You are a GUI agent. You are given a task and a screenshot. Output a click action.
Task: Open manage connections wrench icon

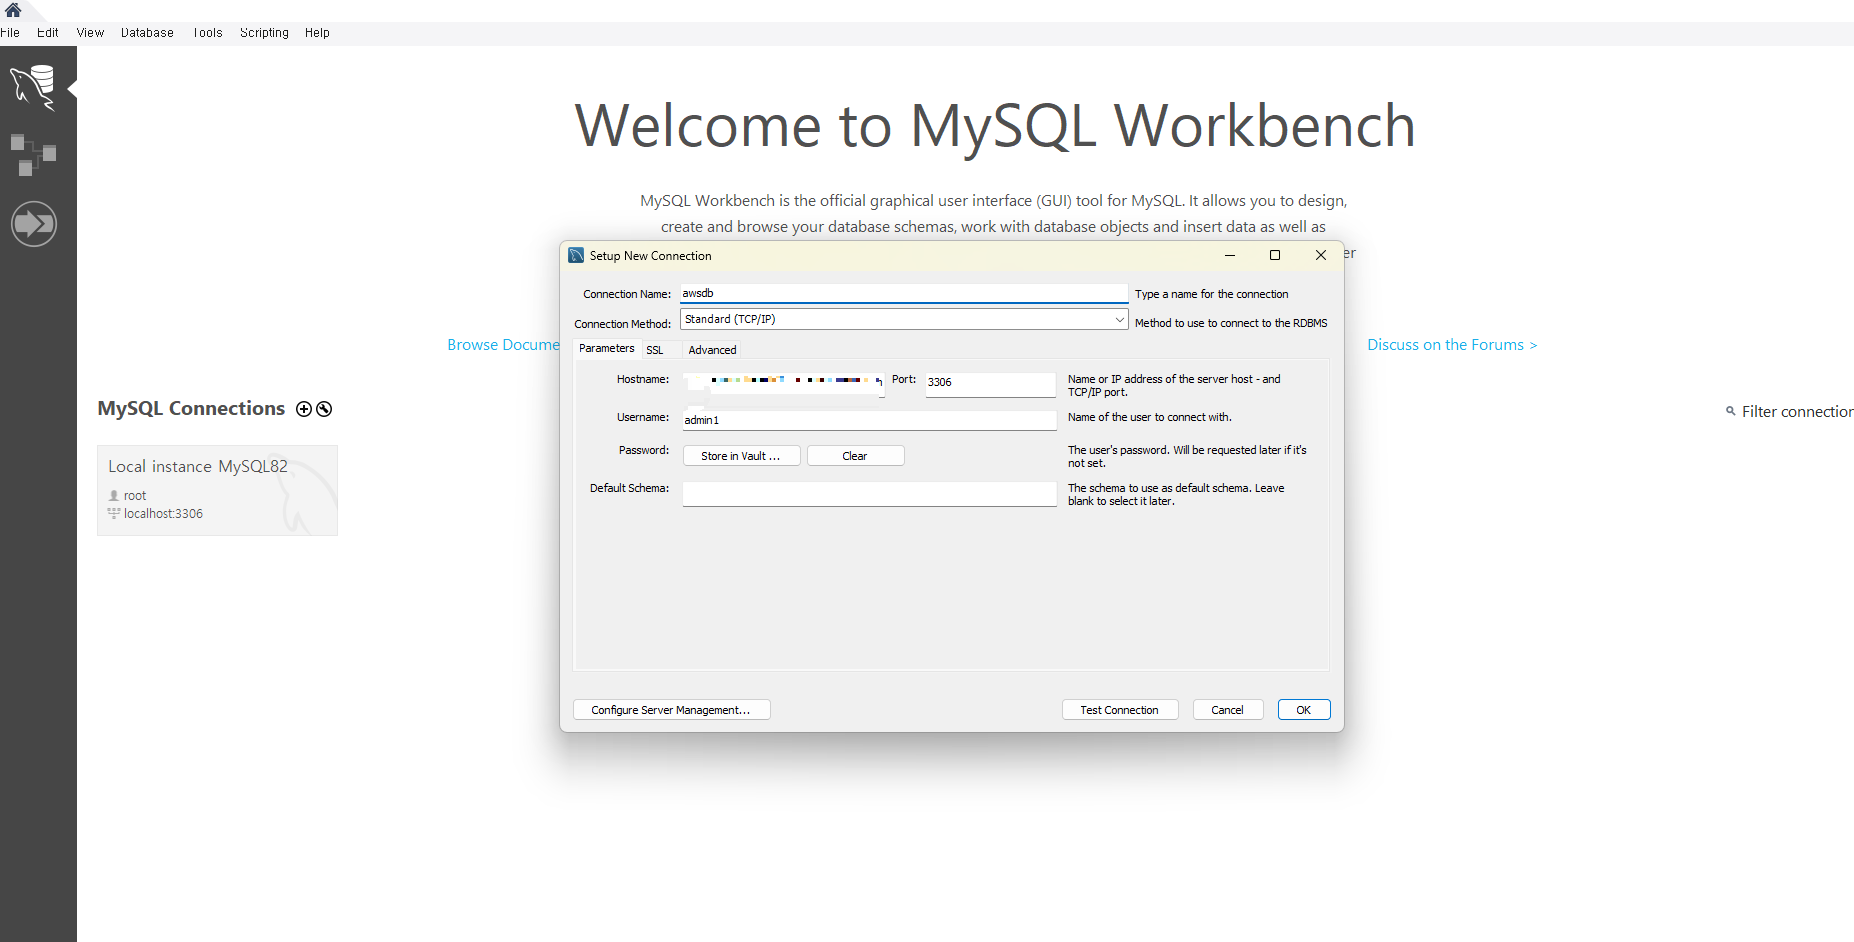pos(324,409)
